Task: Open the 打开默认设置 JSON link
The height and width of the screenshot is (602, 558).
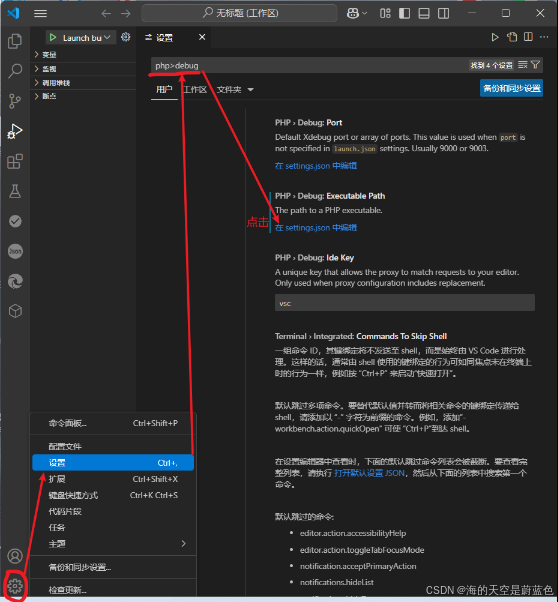Action: [x=369, y=473]
